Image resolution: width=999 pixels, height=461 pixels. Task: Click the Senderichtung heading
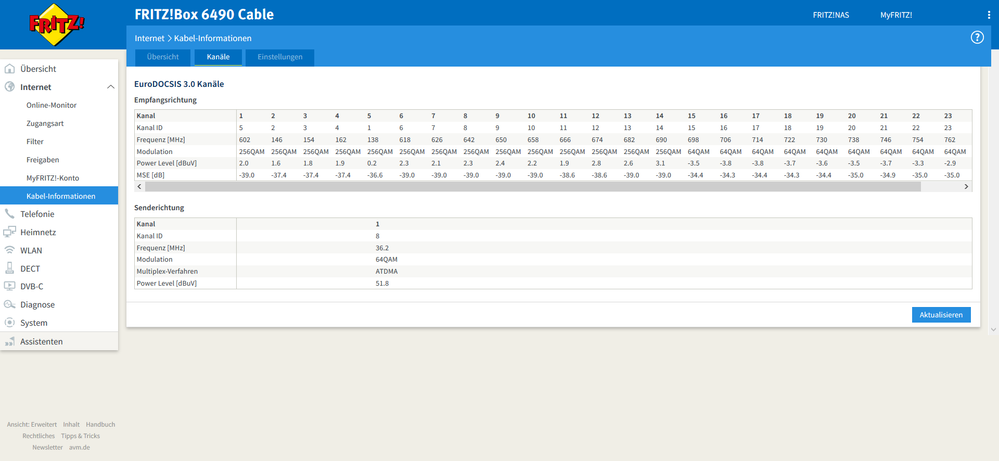(x=159, y=208)
